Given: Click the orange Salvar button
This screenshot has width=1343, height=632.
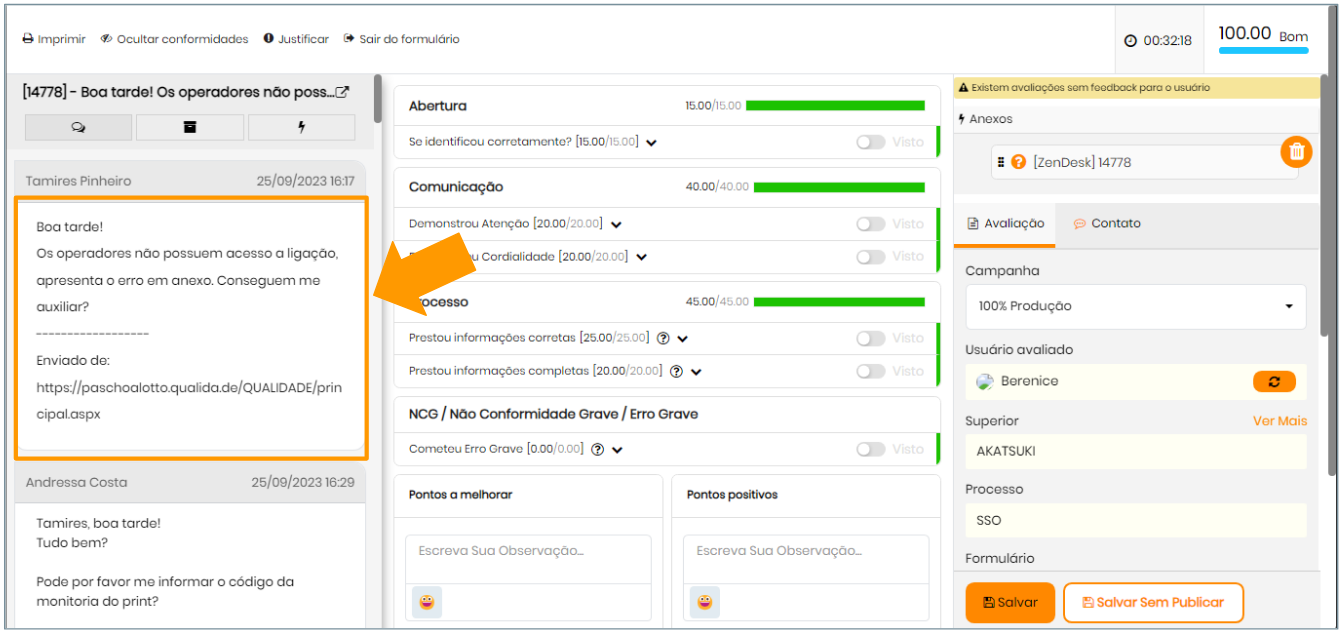Looking at the screenshot, I should click(1010, 602).
